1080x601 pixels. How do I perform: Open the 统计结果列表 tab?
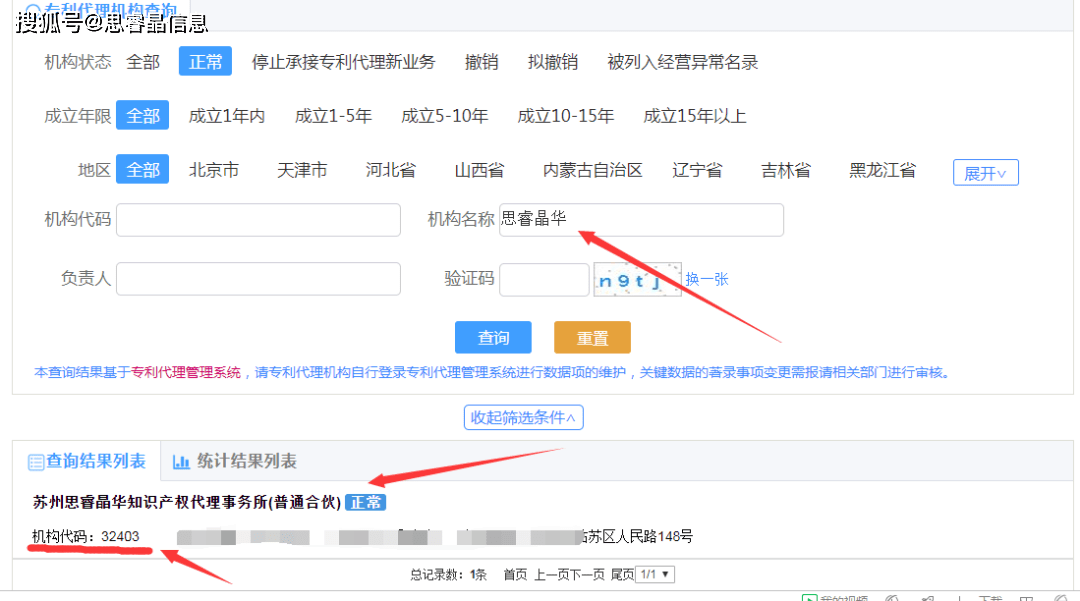click(246, 461)
